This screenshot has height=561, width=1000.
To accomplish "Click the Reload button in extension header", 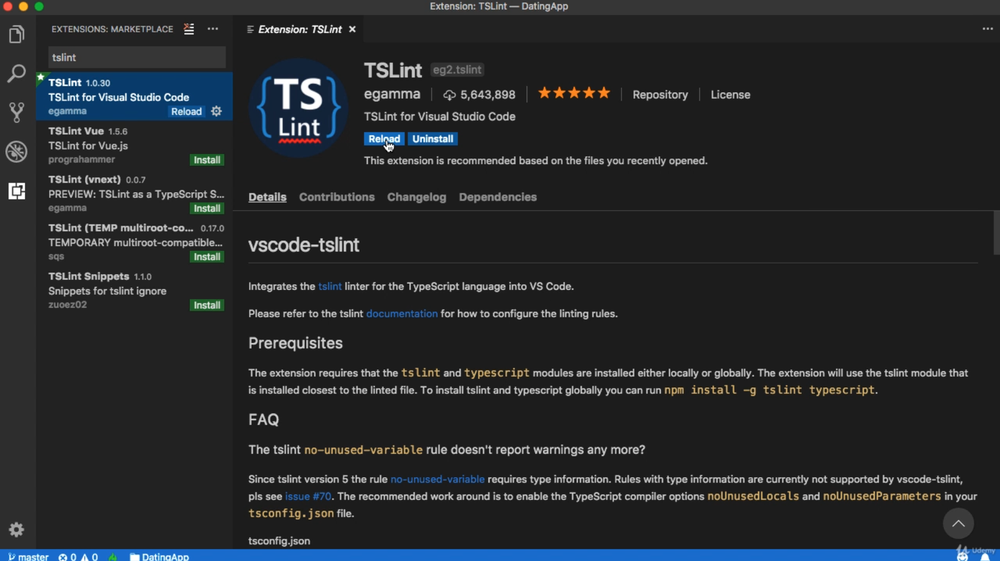I will coord(384,138).
